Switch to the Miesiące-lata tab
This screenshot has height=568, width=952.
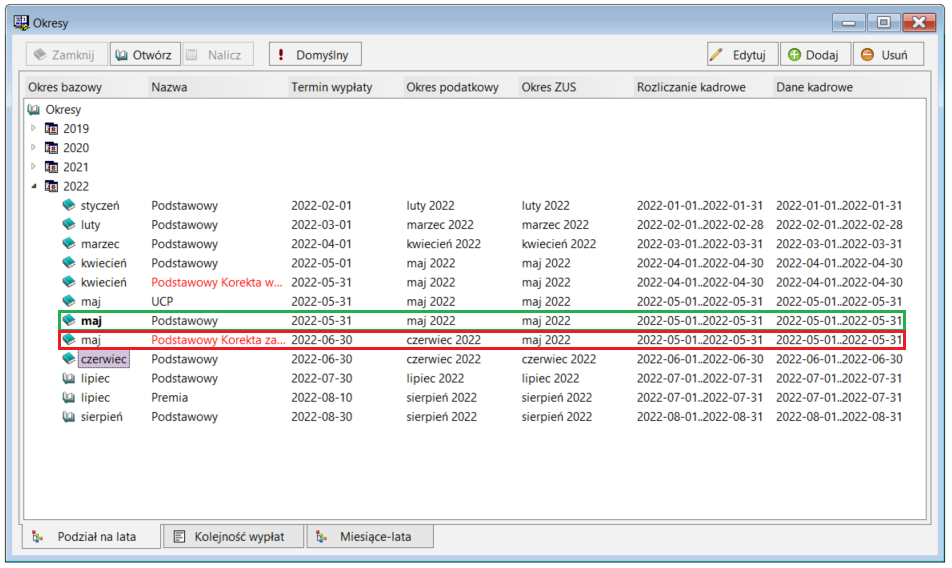370,536
